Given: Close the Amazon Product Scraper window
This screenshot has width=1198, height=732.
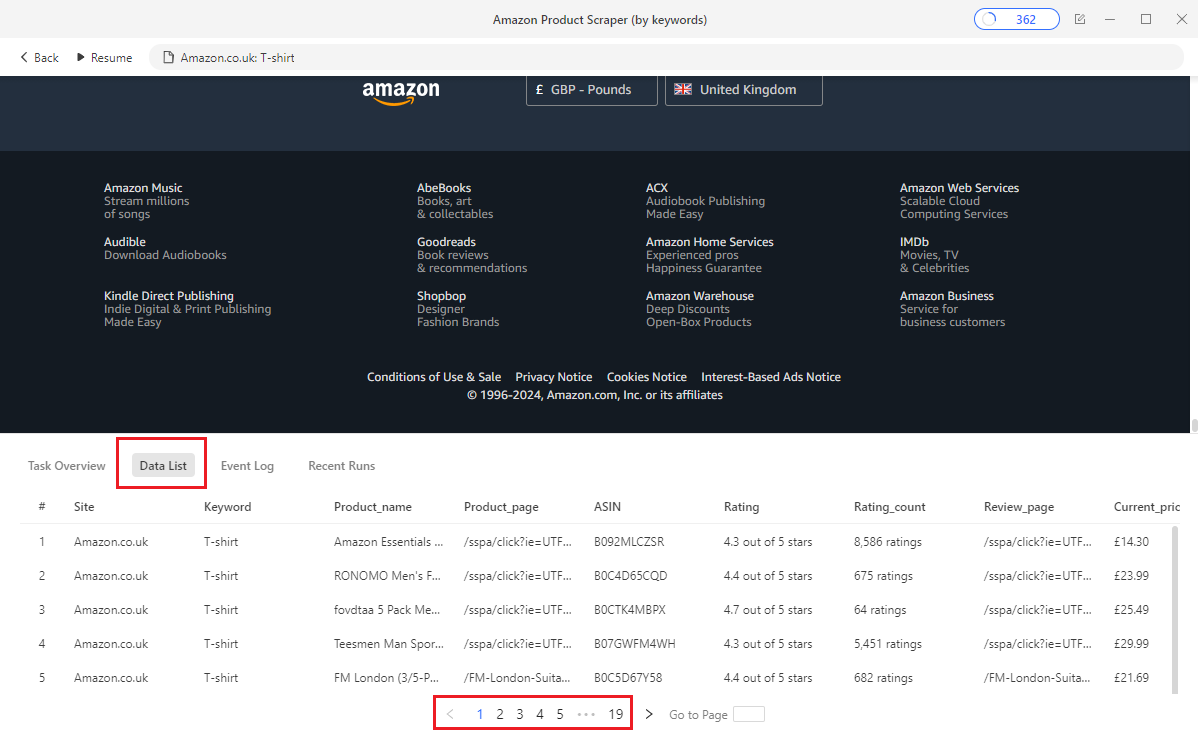Looking at the screenshot, I should (1181, 19).
